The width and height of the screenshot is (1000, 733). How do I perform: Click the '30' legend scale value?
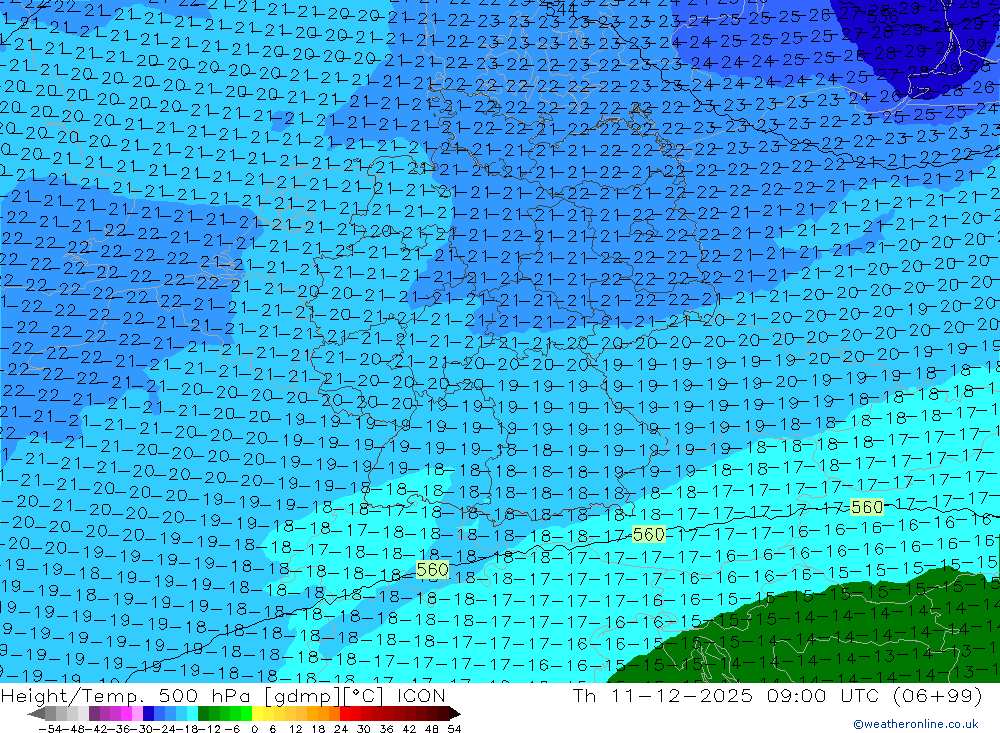coord(364,729)
